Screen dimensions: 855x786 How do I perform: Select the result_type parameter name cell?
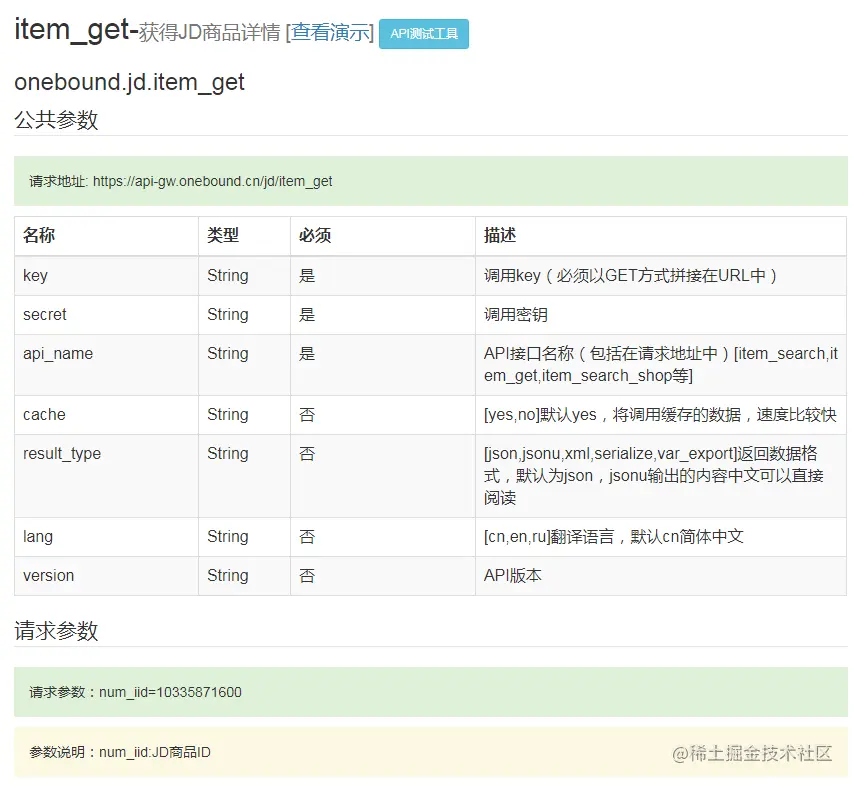pos(106,476)
